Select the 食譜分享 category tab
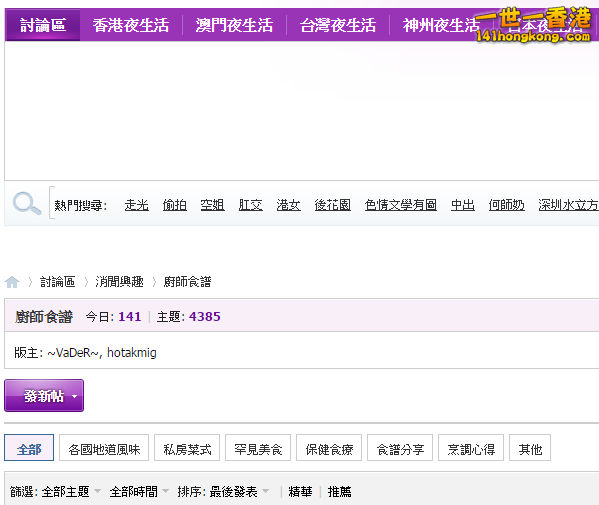Image resolution: width=599 pixels, height=505 pixels. [400, 448]
